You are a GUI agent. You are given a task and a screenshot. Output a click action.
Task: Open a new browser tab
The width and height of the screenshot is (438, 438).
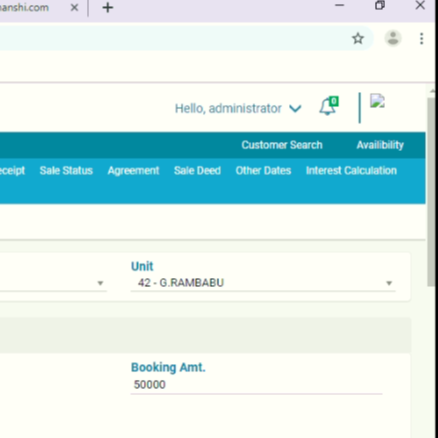coord(107,7)
